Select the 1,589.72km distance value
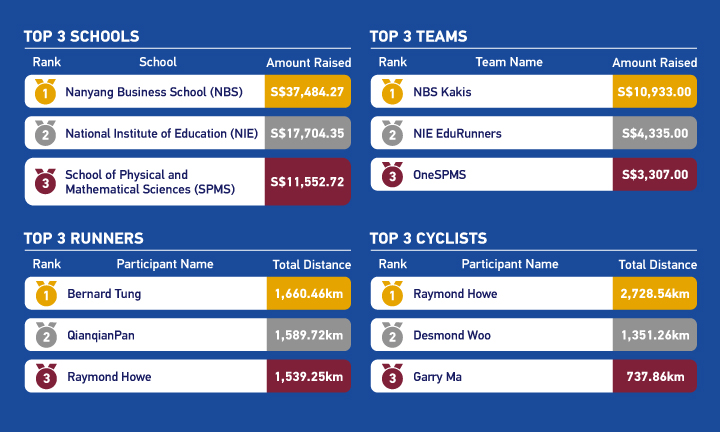 coord(308,335)
